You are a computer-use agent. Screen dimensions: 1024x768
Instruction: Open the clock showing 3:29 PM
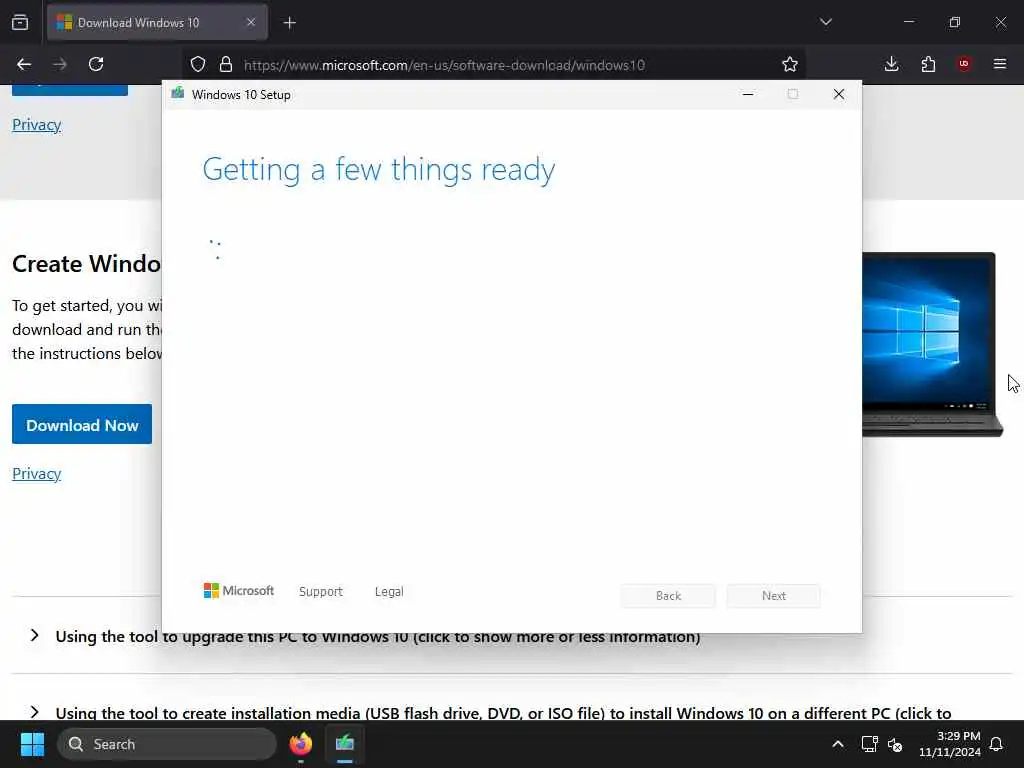tap(950, 744)
